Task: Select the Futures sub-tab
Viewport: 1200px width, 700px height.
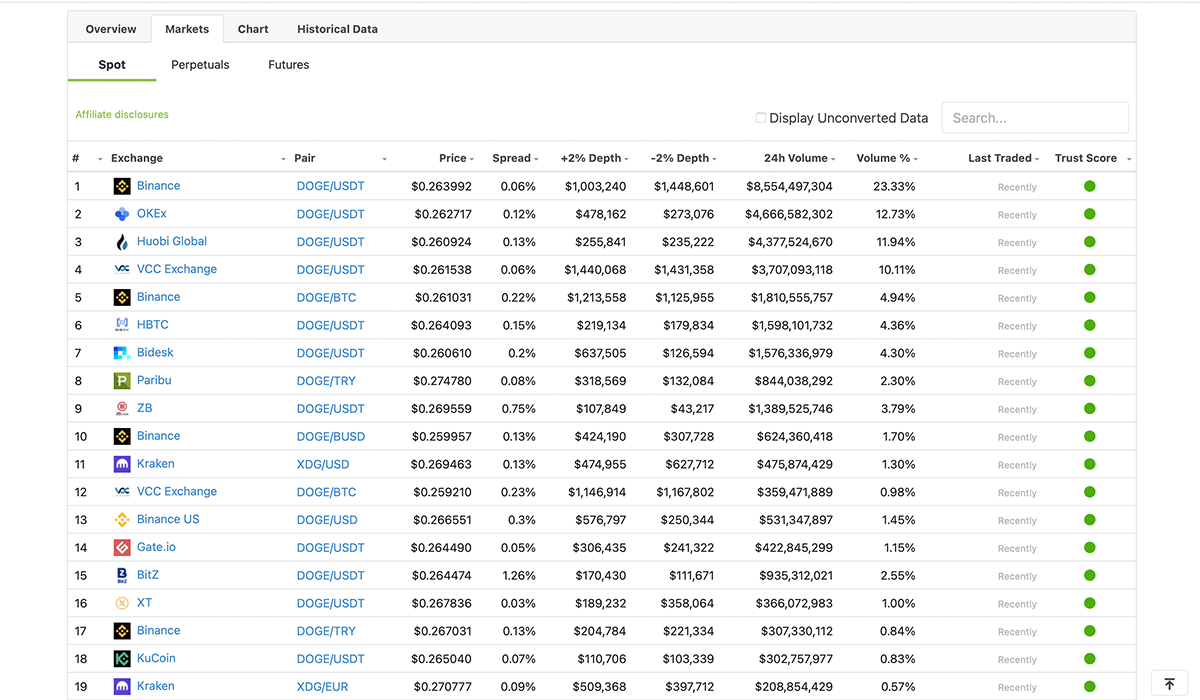Action: tap(289, 65)
